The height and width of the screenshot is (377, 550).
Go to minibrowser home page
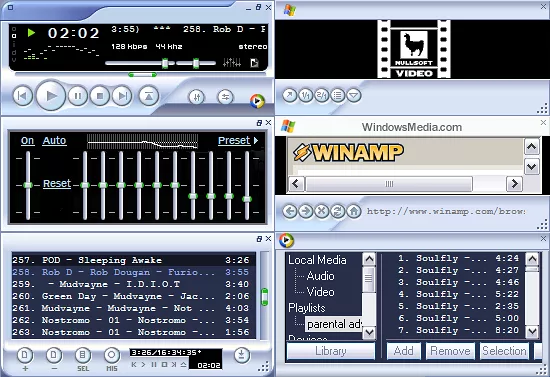click(x=354, y=211)
